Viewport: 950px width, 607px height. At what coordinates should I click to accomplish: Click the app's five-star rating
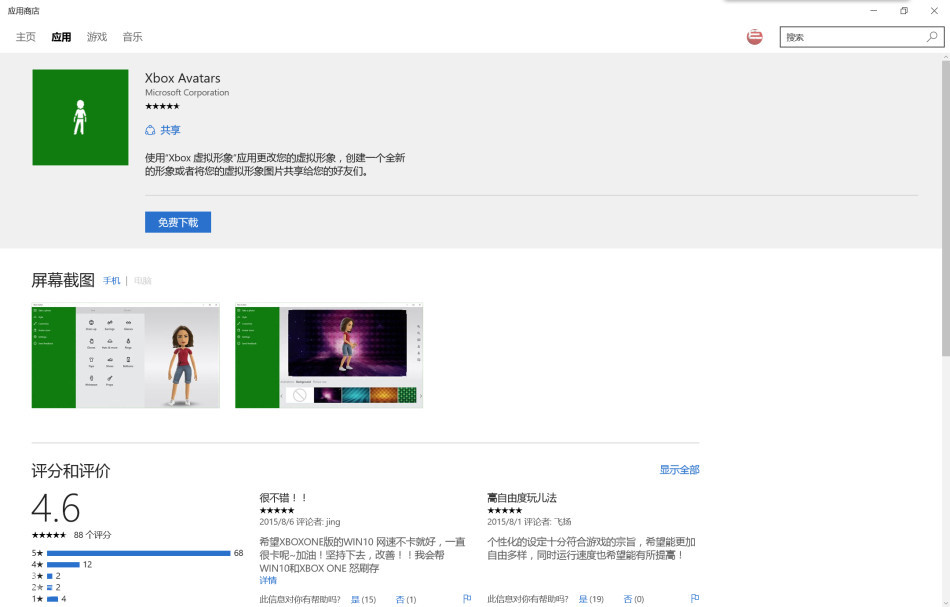point(162,106)
